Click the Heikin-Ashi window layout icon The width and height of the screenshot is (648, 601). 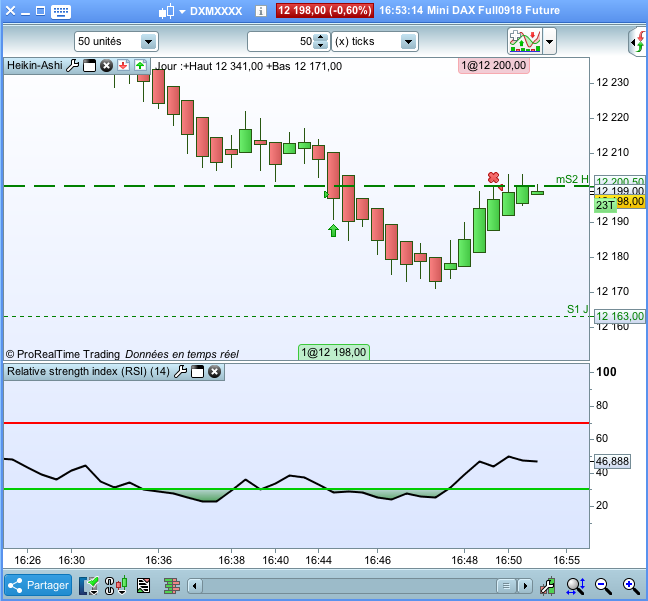tap(89, 66)
